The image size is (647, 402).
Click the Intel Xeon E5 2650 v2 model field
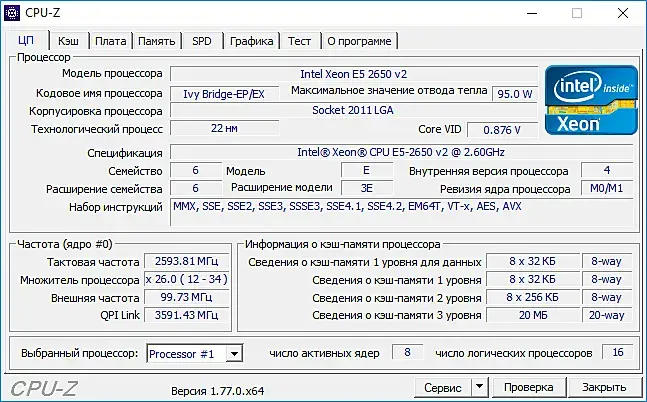354,74
